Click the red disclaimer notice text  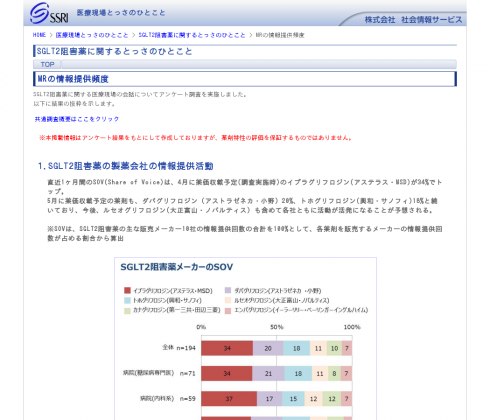(x=196, y=138)
